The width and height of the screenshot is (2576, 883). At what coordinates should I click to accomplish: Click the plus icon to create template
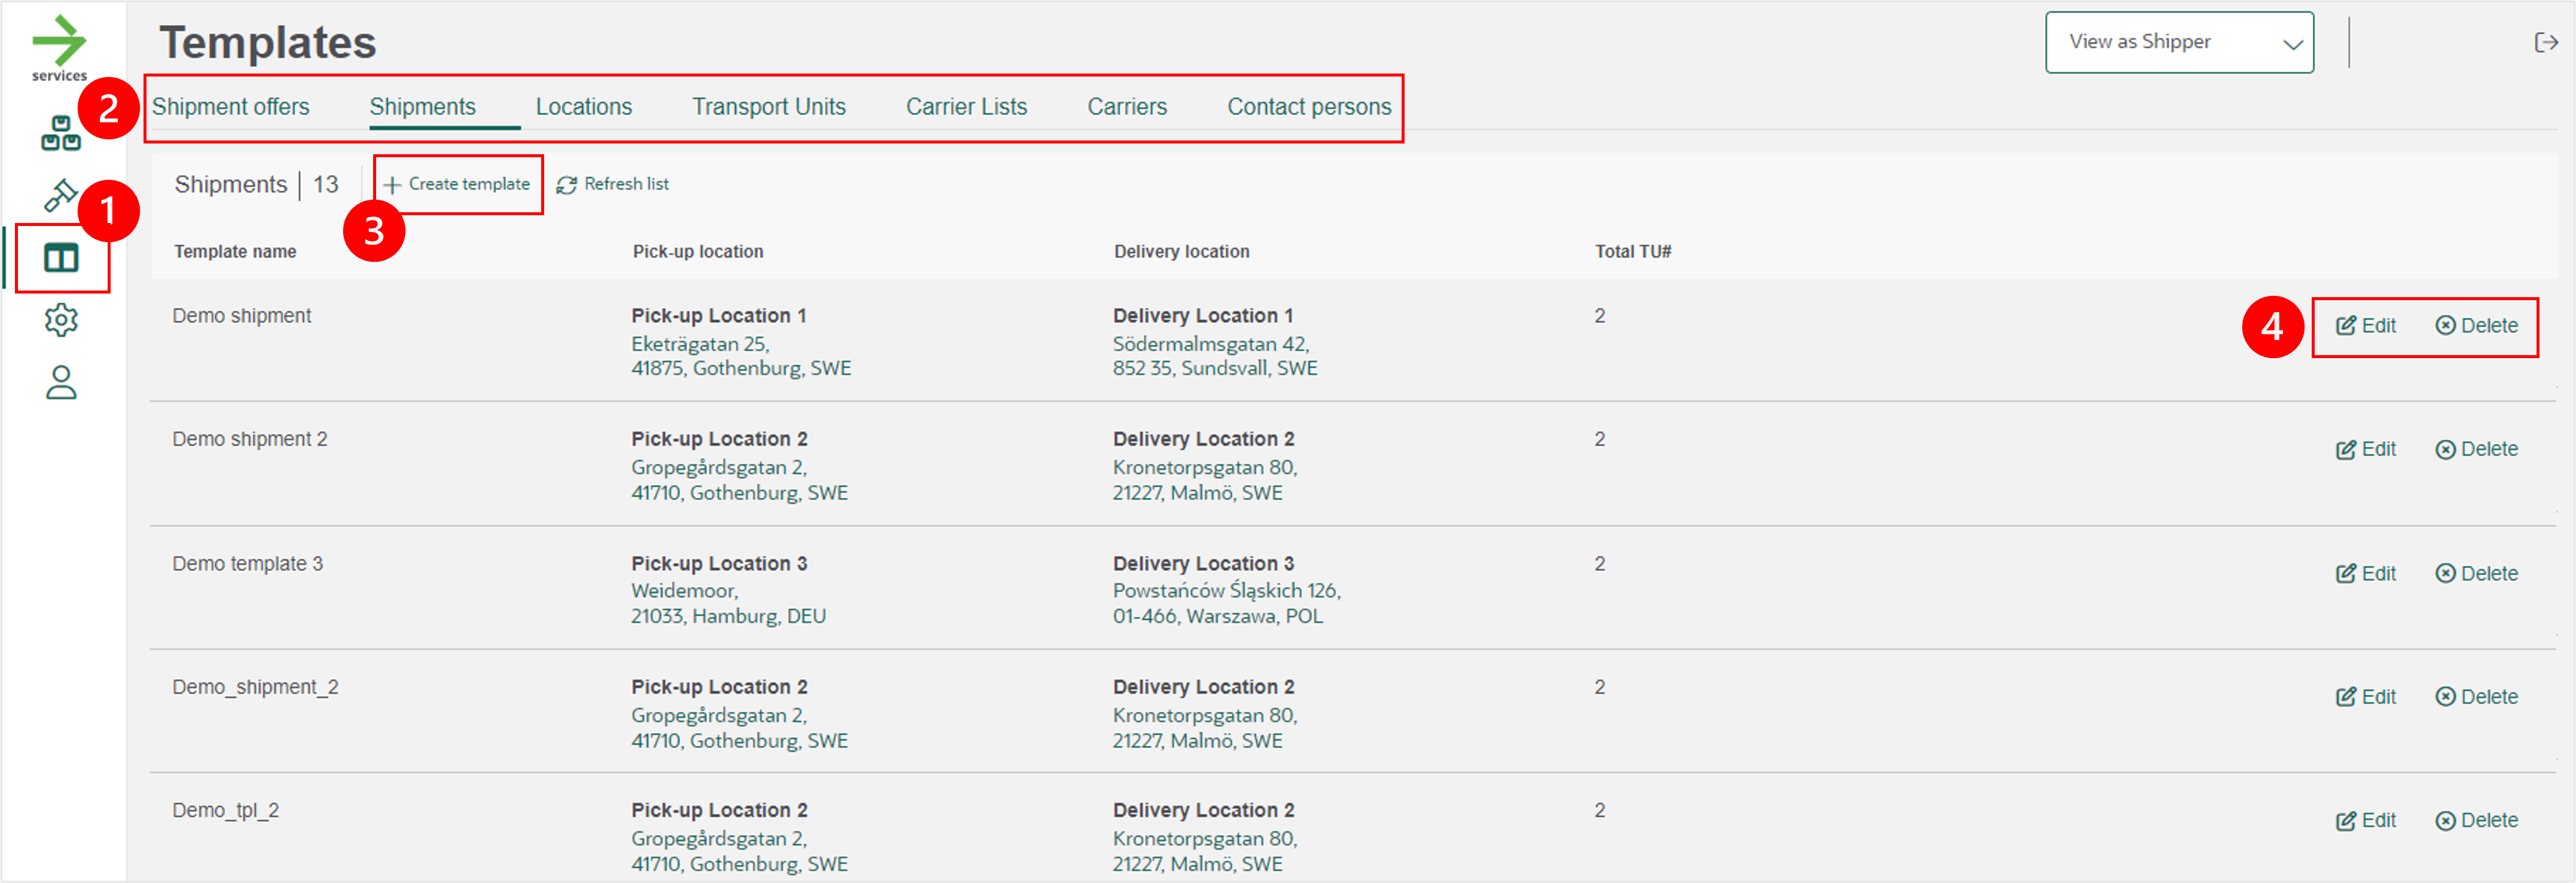tap(392, 184)
